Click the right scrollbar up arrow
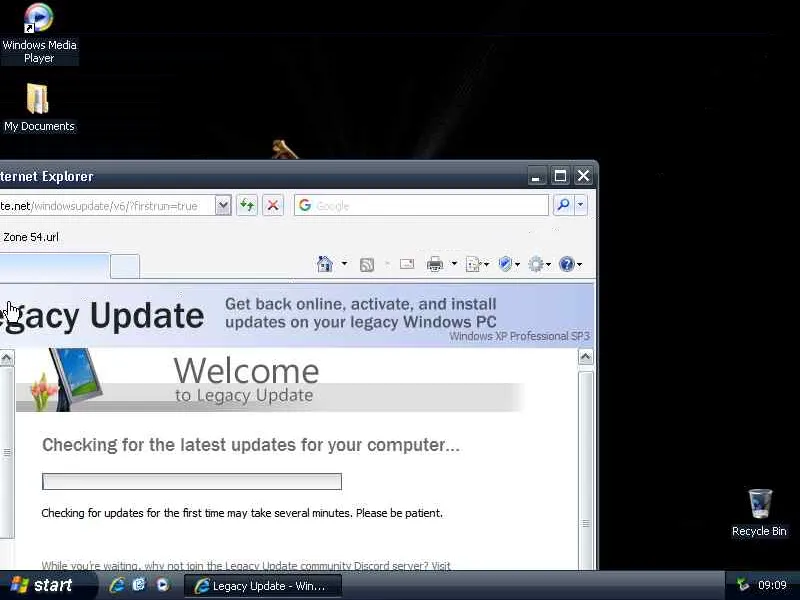 tap(586, 357)
